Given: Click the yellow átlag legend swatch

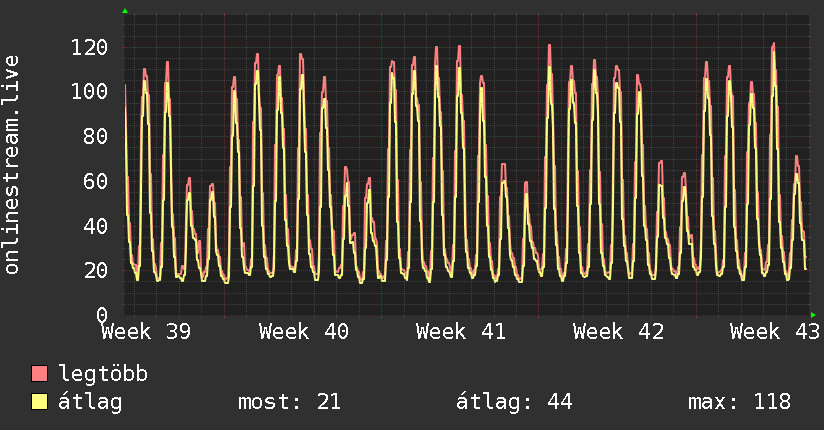Looking at the screenshot, I should point(39,402).
